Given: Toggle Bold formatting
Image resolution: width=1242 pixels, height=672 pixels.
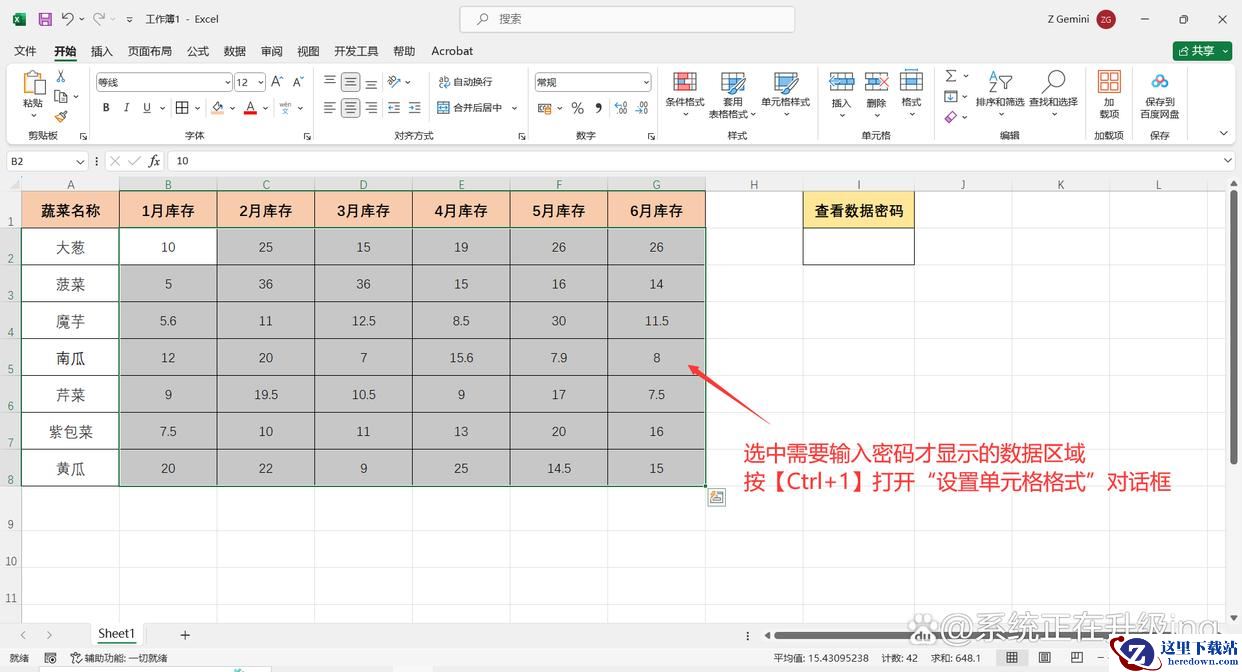Looking at the screenshot, I should coord(106,108).
